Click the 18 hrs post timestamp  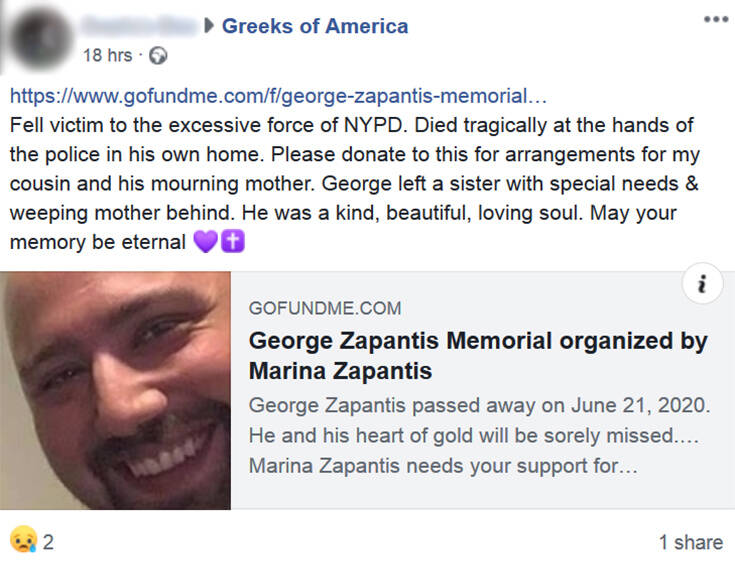tap(107, 56)
